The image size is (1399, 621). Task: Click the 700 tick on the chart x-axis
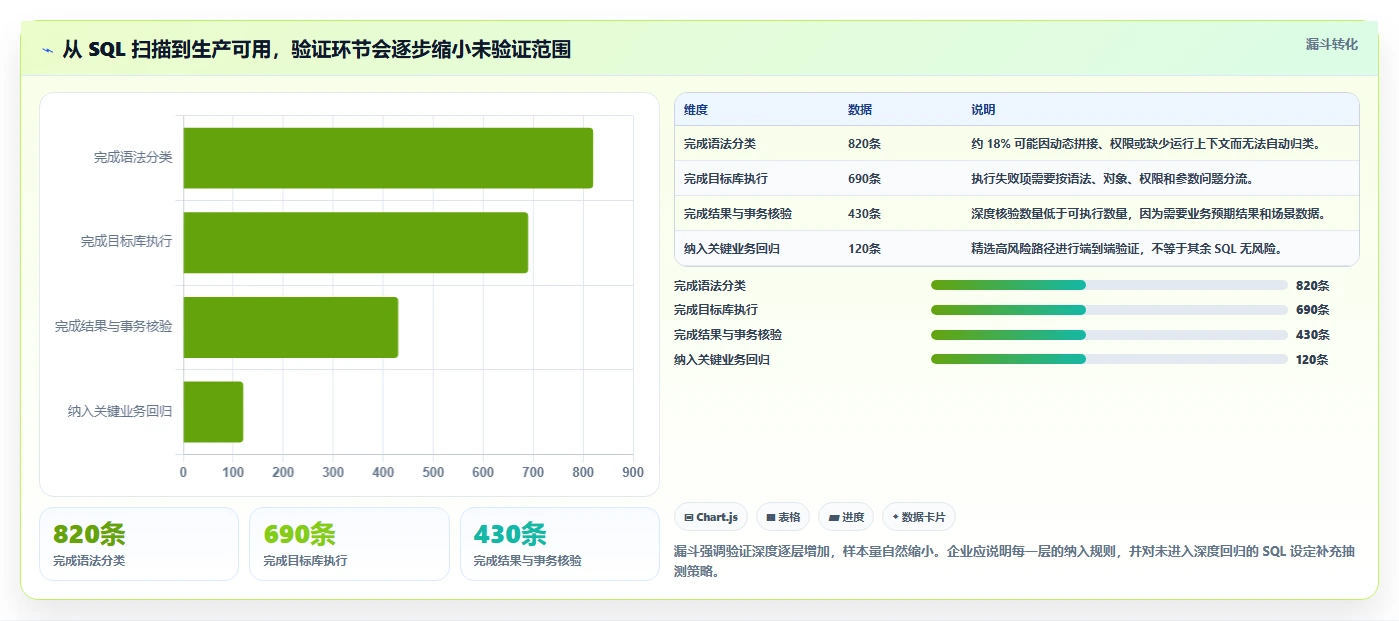coord(533,472)
